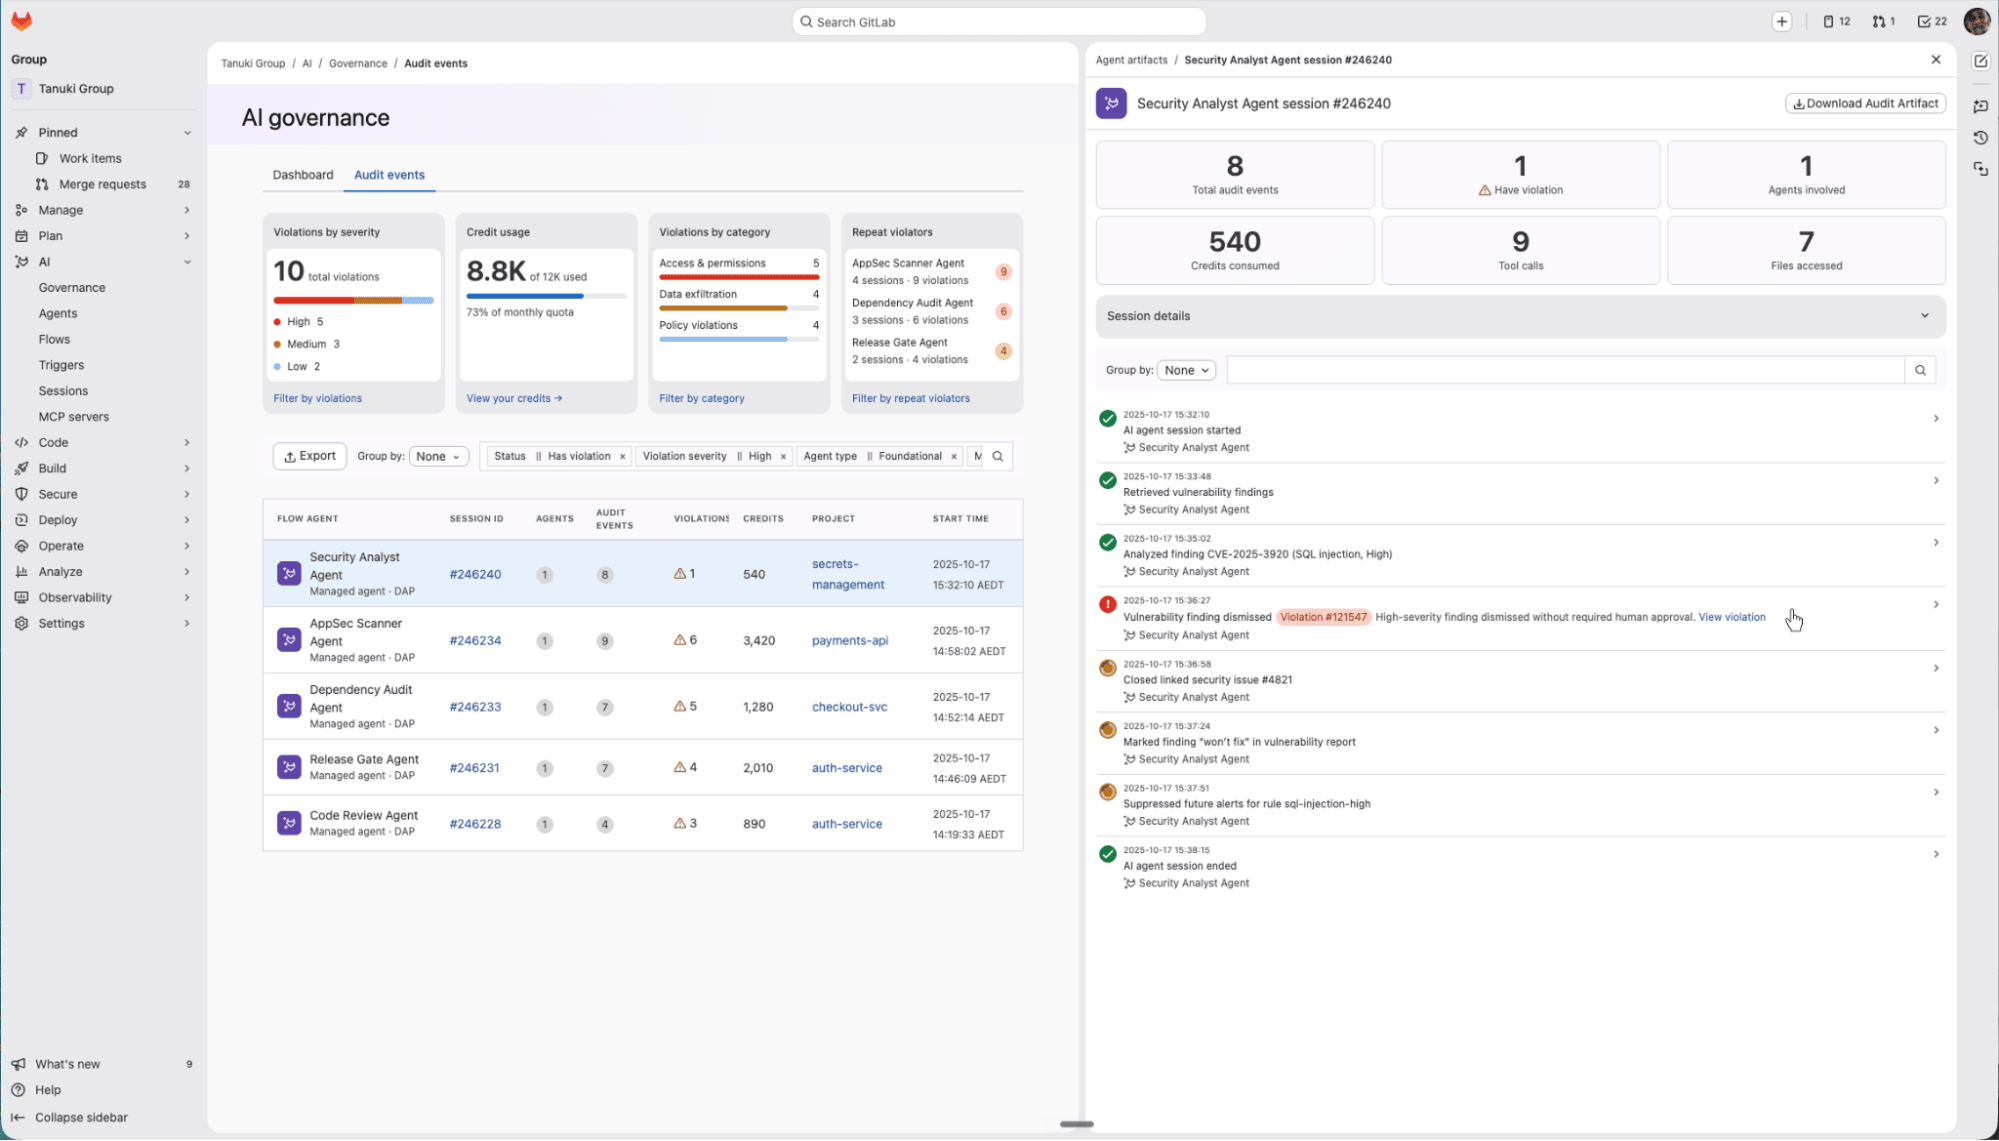Open Governance in the AI menu
The width and height of the screenshot is (1999, 1141).
(72, 288)
